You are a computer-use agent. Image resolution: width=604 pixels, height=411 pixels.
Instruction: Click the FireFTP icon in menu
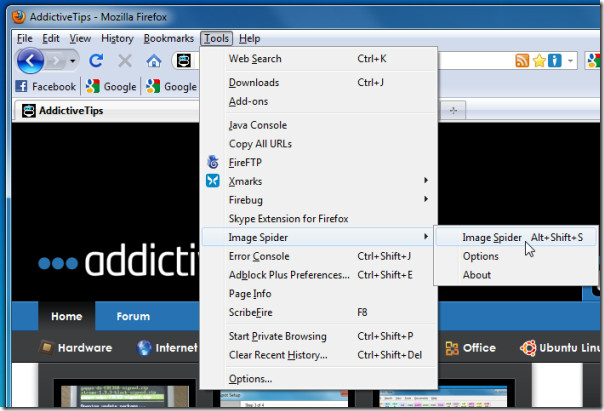(213, 162)
